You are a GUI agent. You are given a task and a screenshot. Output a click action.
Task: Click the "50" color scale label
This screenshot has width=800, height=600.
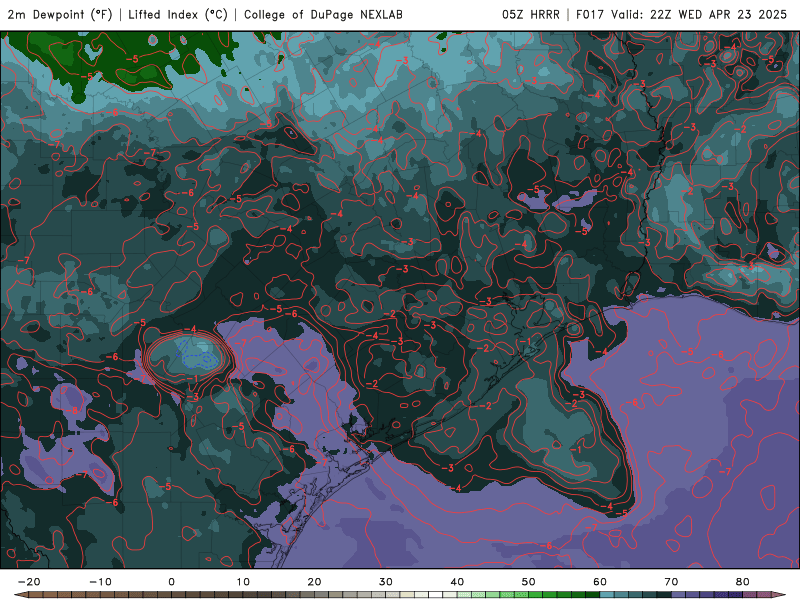pos(529,582)
